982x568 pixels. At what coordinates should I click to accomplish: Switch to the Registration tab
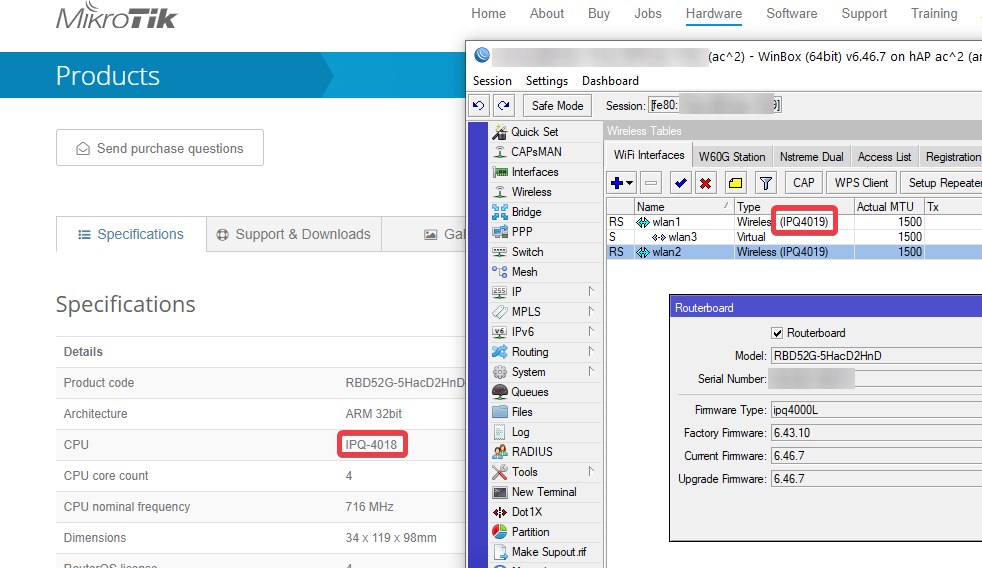click(952, 157)
